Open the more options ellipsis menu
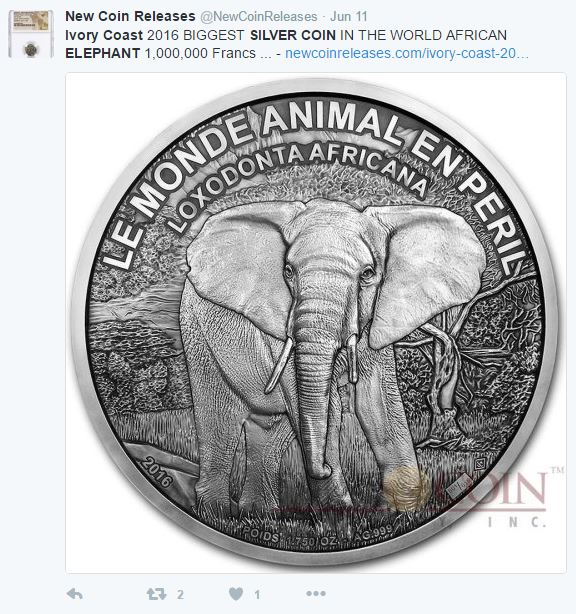 pyautogui.click(x=316, y=594)
